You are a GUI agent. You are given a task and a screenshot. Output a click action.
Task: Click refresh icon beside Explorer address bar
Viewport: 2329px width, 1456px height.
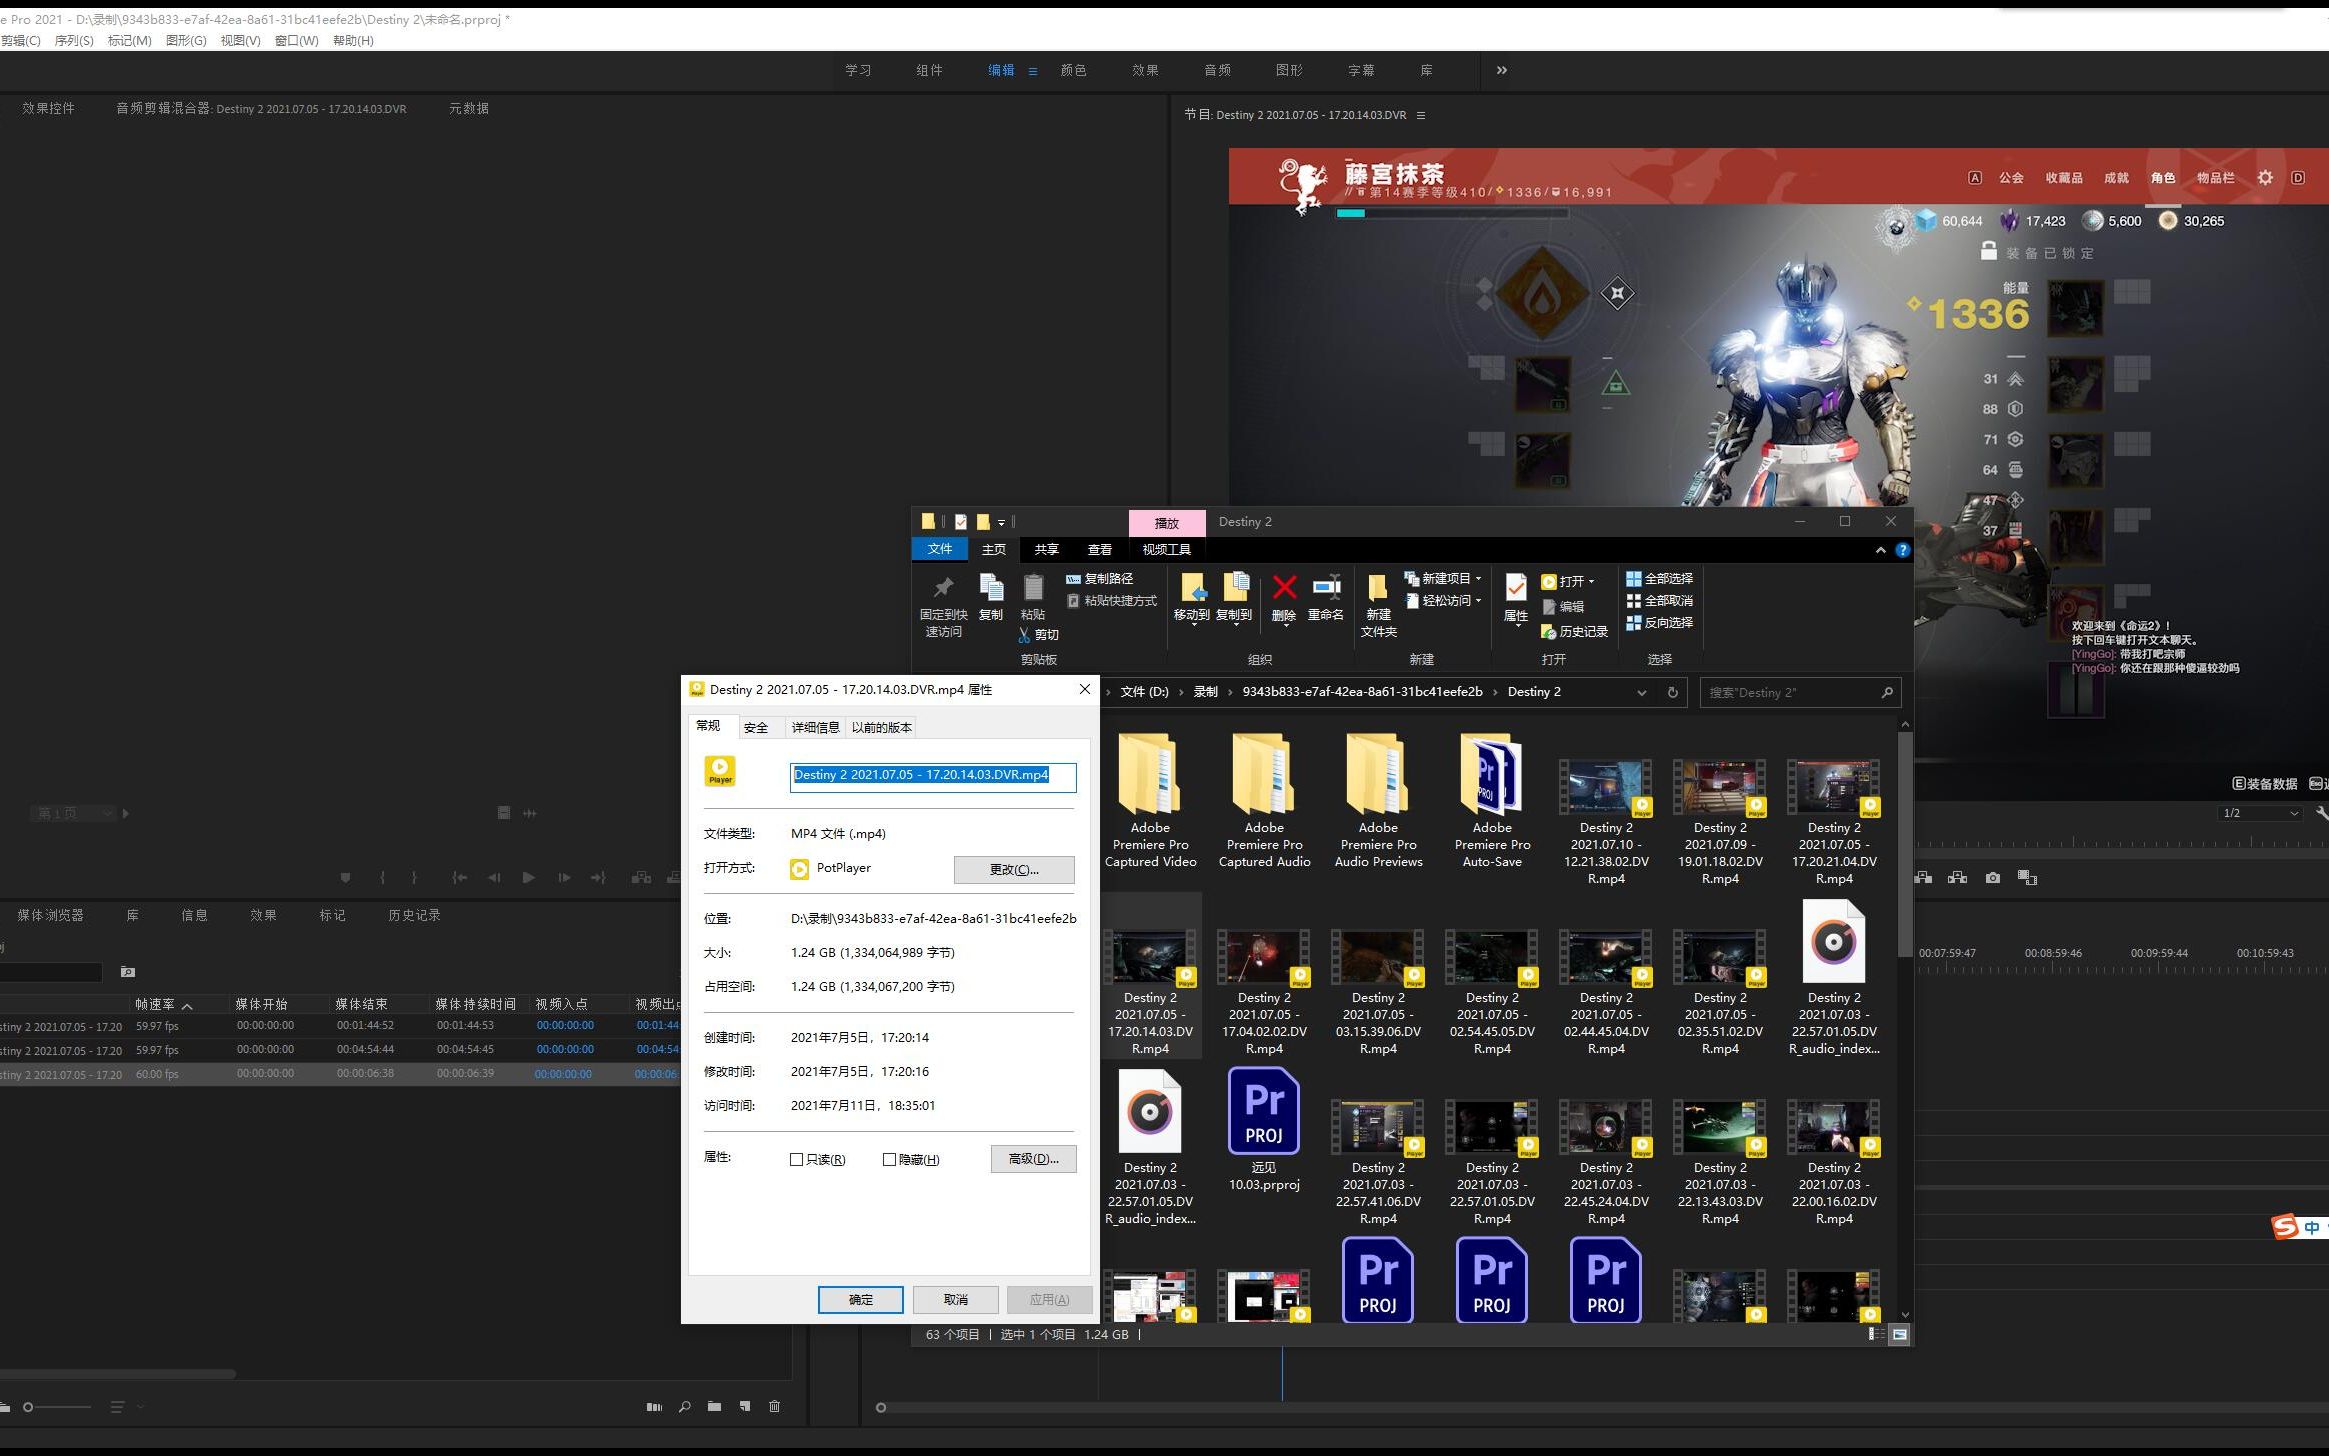click(1672, 692)
